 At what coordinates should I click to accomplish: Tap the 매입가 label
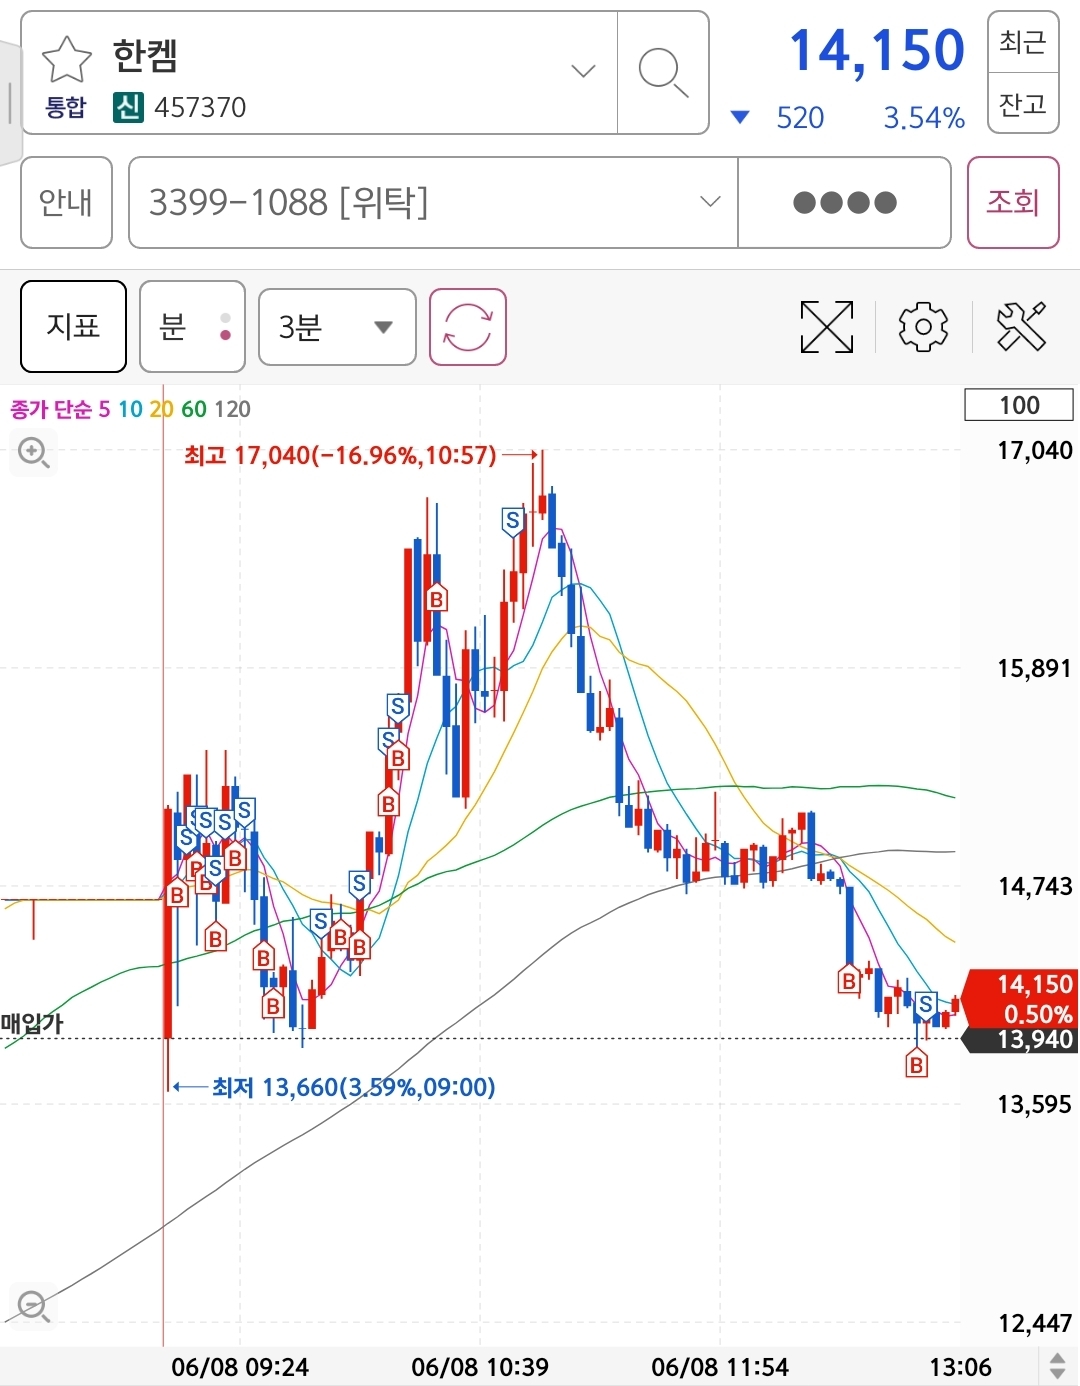click(x=32, y=1023)
